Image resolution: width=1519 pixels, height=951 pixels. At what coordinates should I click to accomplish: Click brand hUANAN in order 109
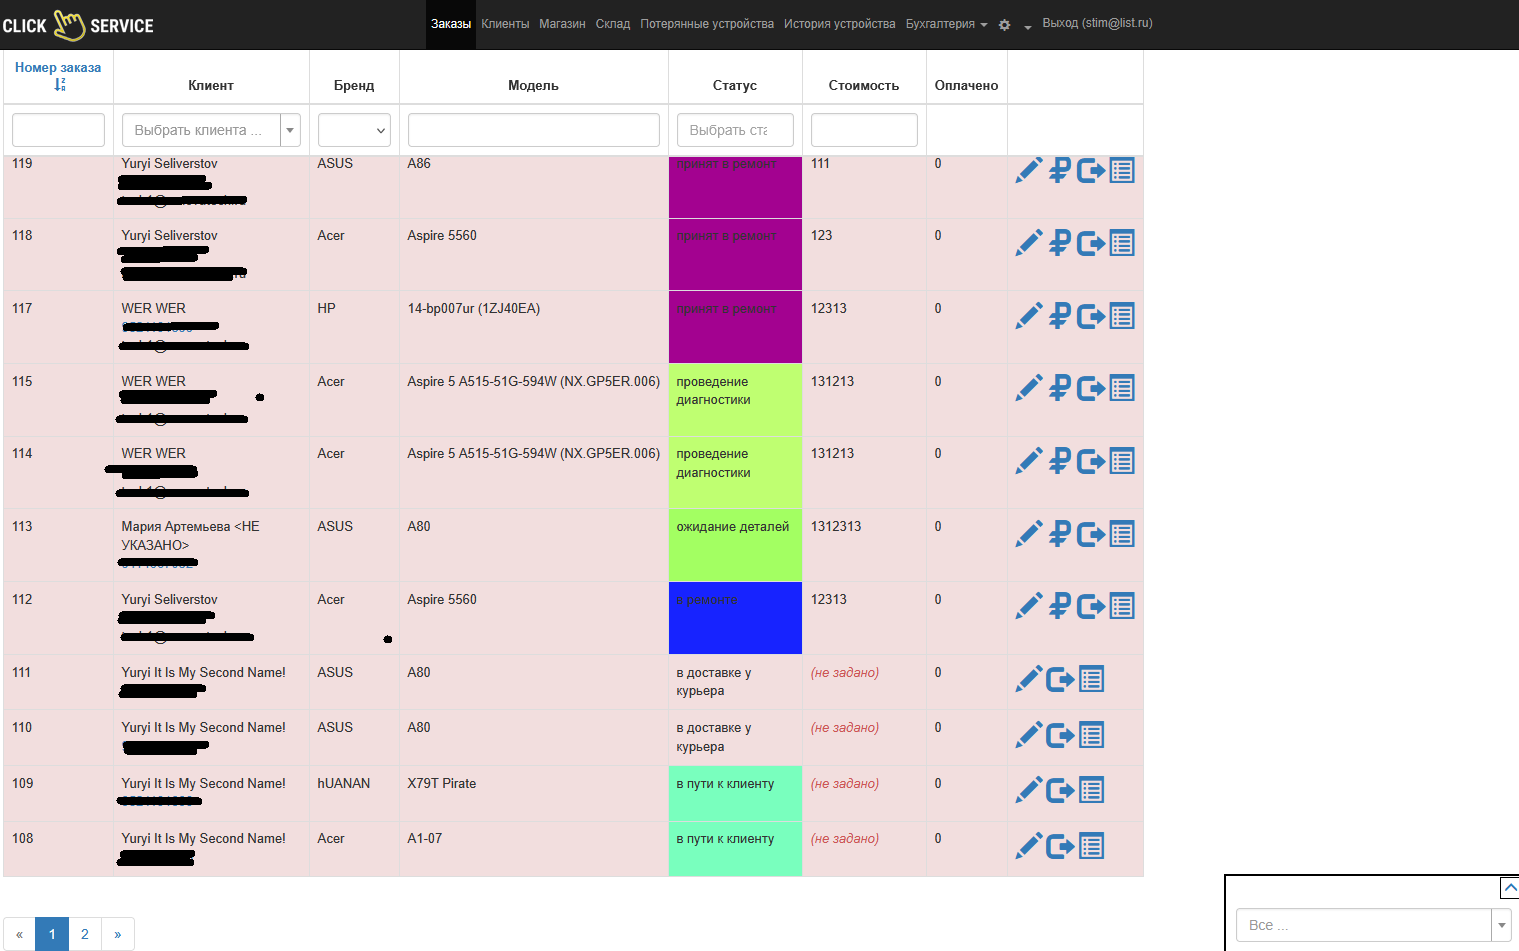coord(344,784)
